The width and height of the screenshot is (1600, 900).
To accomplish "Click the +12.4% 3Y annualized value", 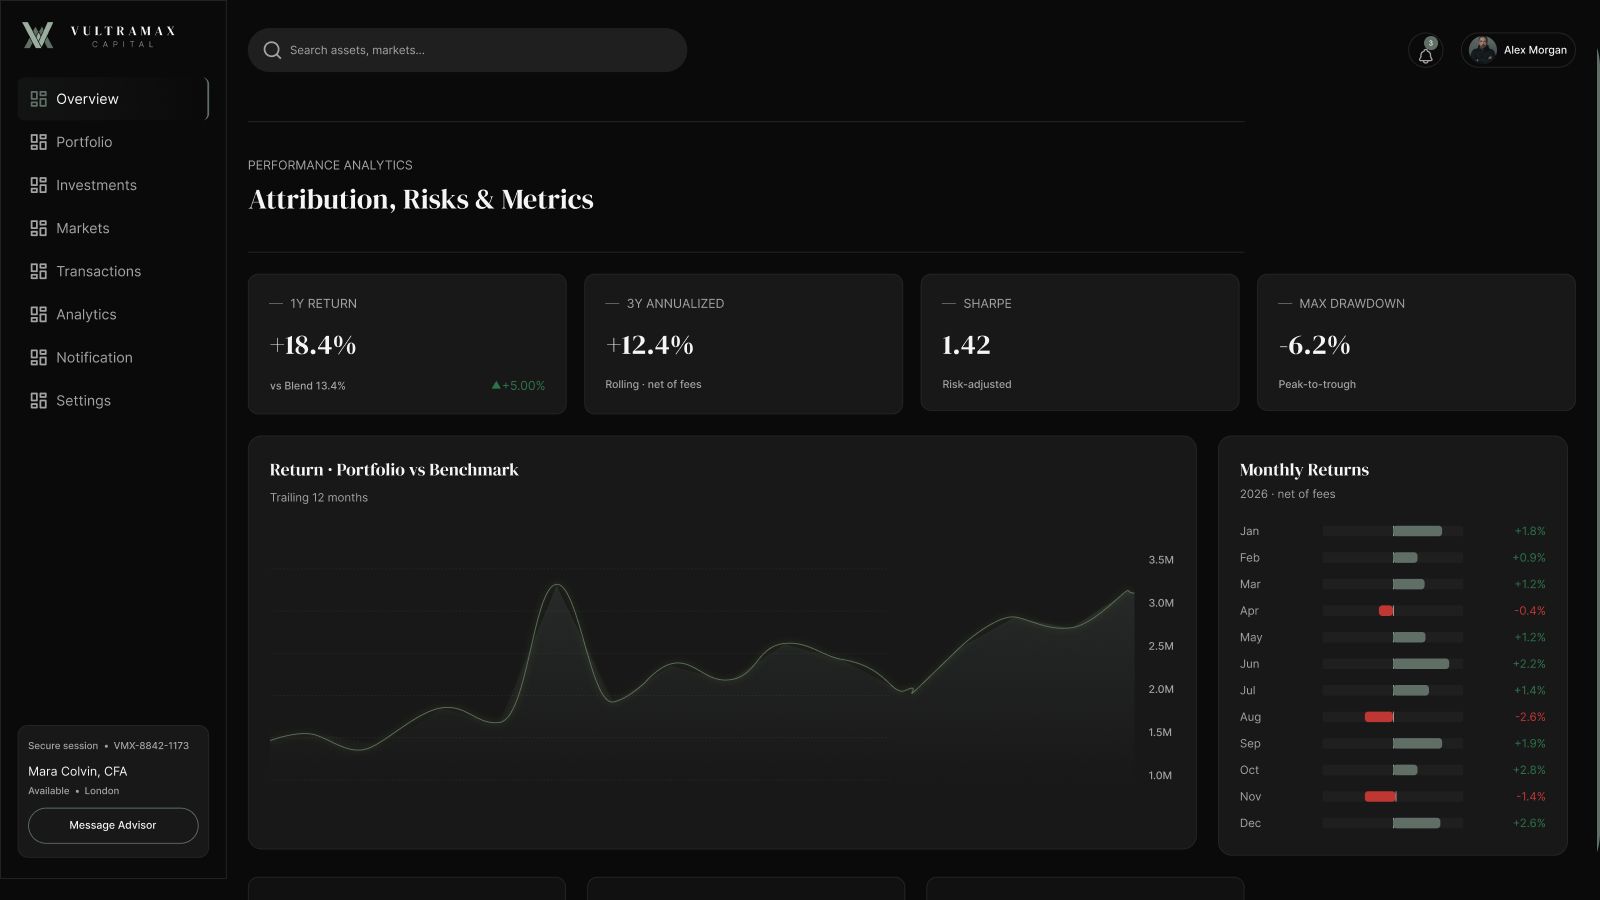I will click(649, 345).
